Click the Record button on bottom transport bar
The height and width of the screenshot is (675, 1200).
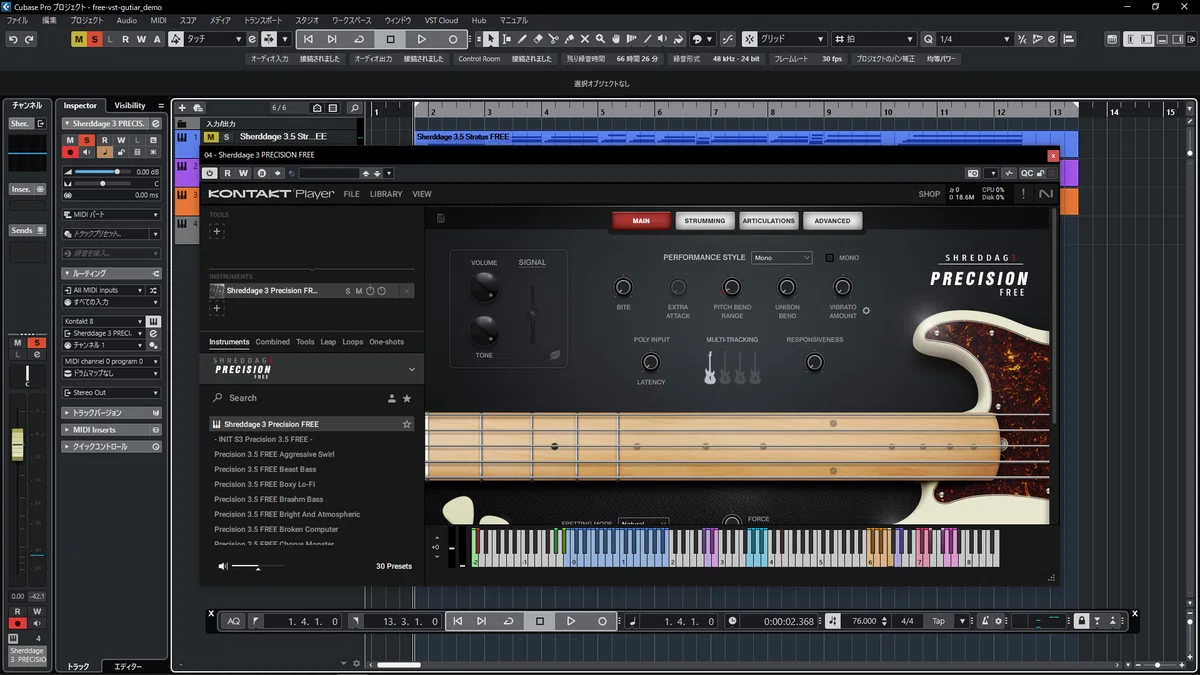tap(602, 621)
